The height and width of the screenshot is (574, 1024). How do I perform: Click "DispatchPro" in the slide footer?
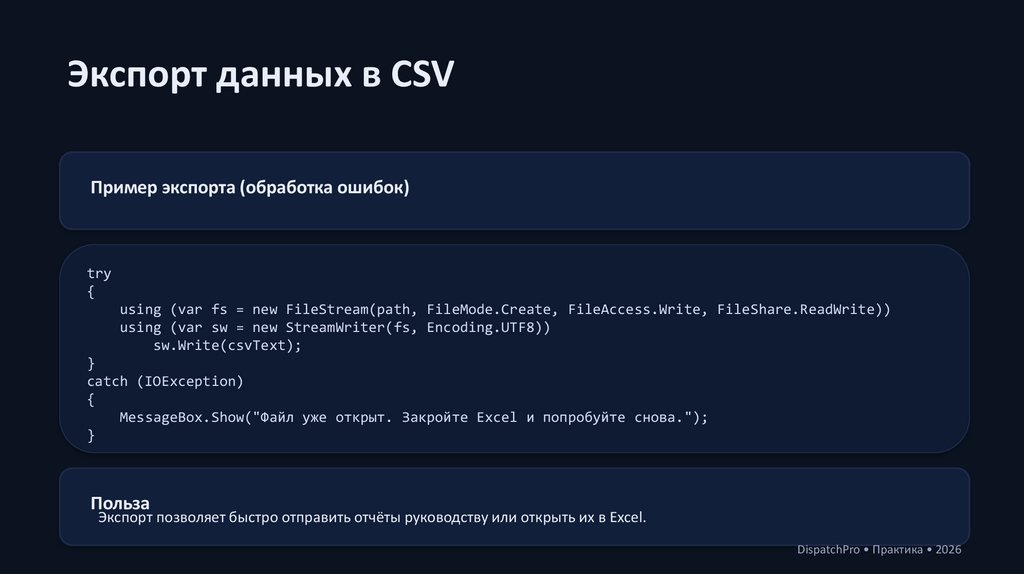(x=830, y=550)
